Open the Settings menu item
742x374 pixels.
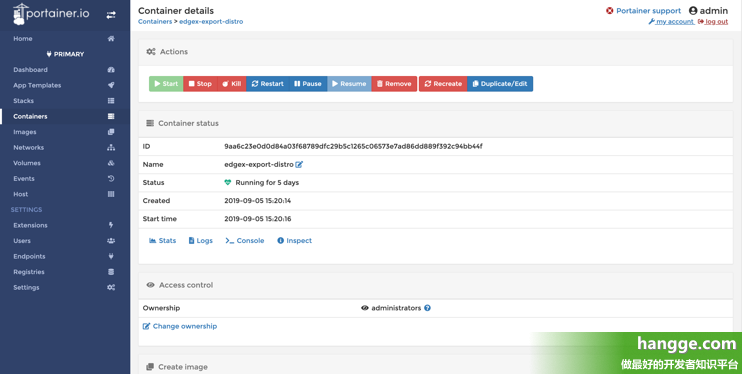[26, 288]
